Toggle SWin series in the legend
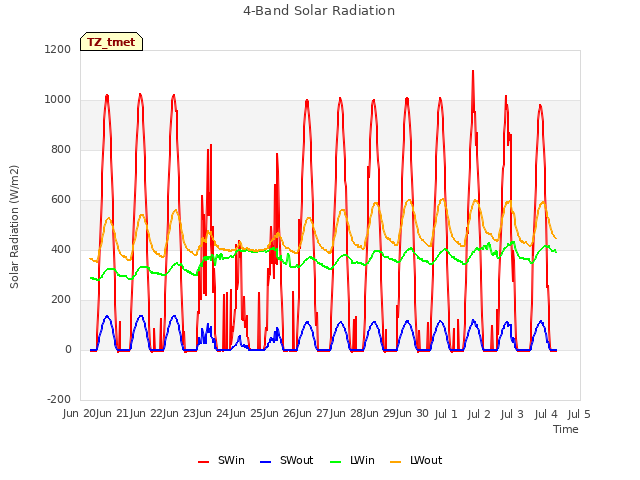The height and width of the screenshot is (480, 640). pyautogui.click(x=221, y=460)
